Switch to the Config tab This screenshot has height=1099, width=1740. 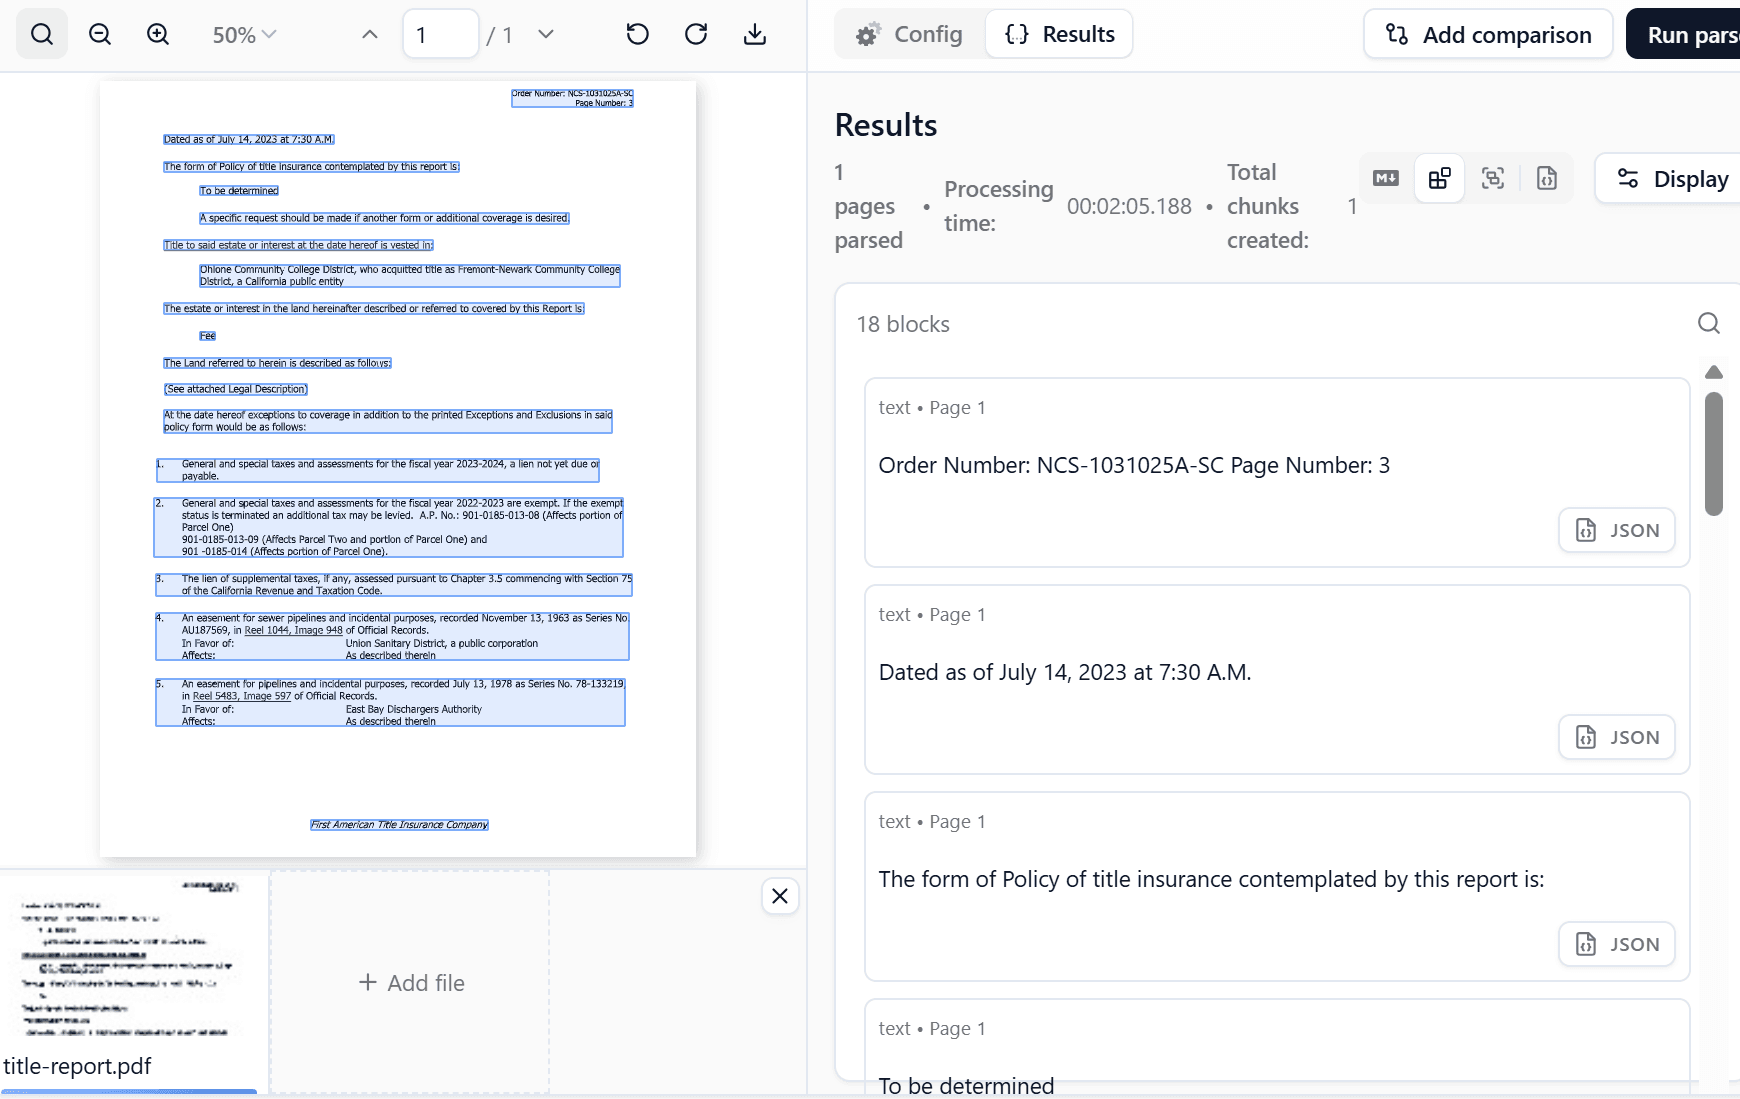click(910, 33)
